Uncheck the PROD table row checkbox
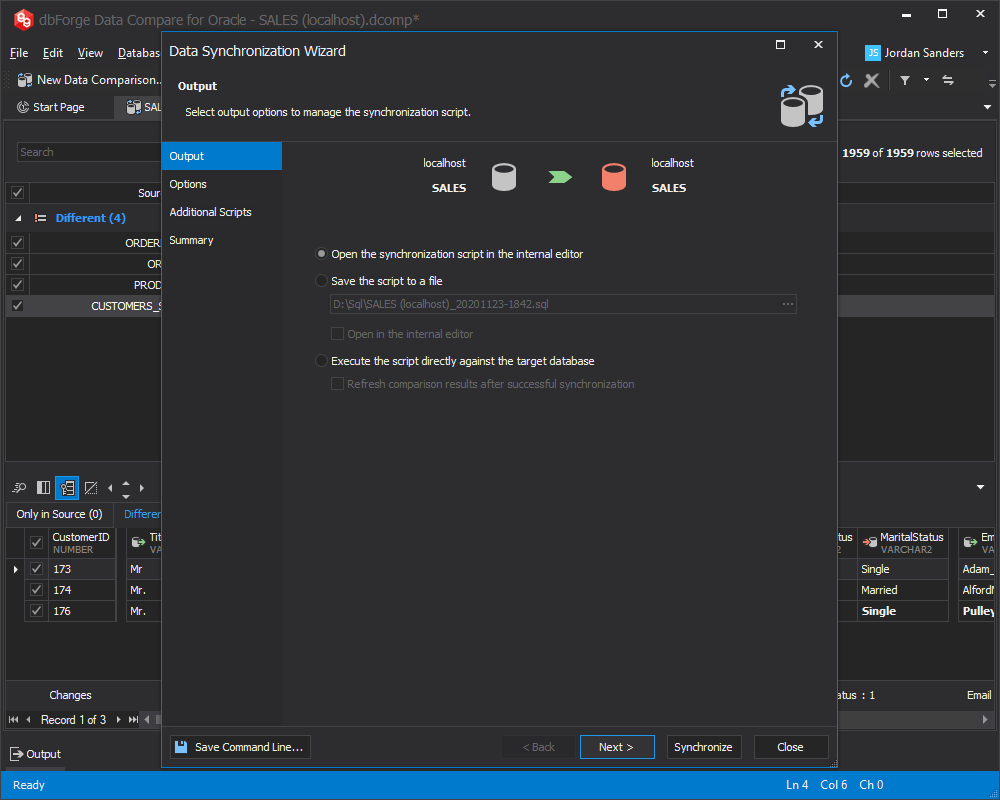1000x800 pixels. pyautogui.click(x=17, y=285)
